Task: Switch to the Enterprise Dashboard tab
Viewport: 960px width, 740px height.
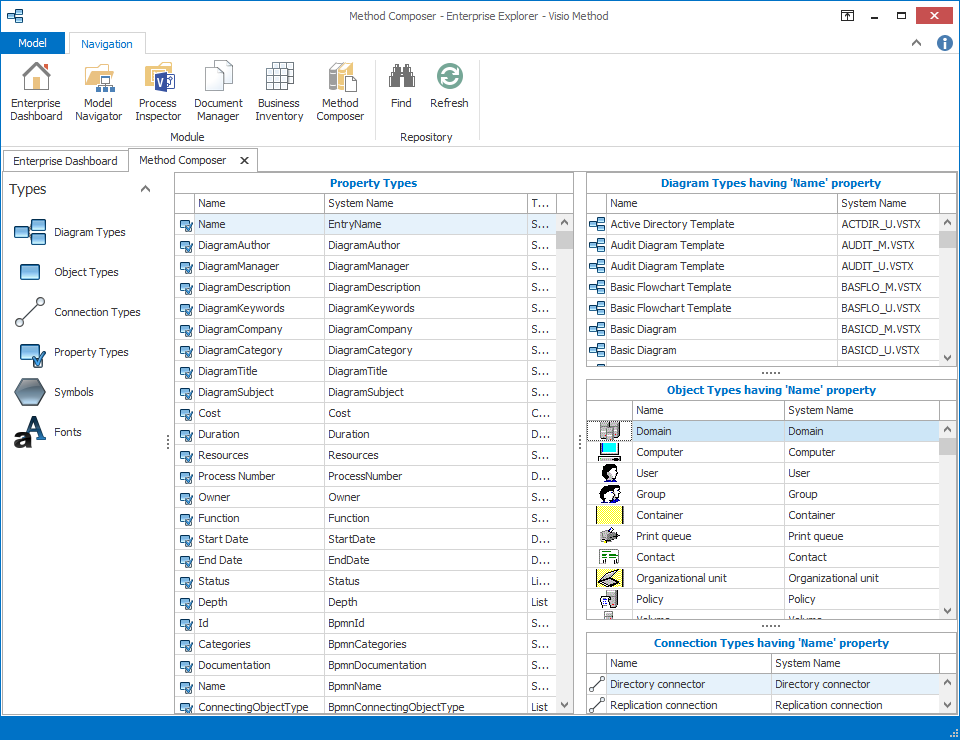Action: 65,160
